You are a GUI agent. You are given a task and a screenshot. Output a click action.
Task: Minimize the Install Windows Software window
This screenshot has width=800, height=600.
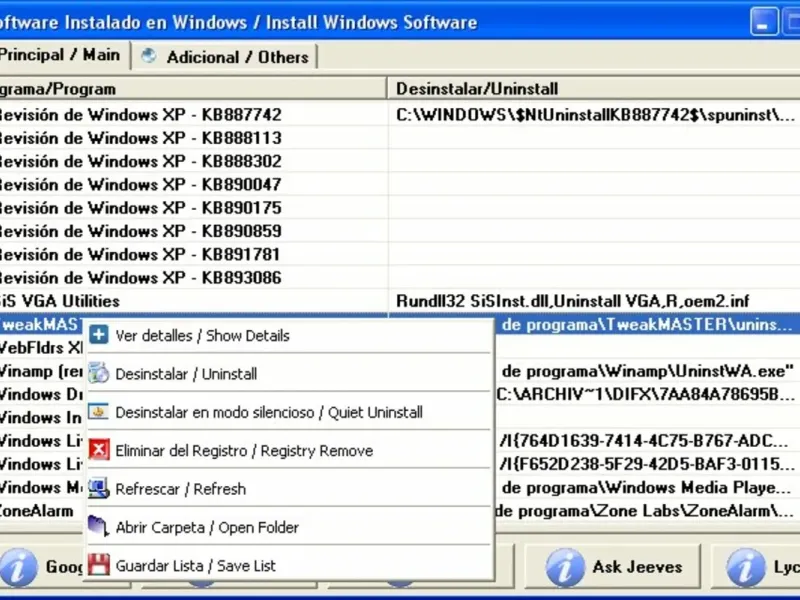764,21
